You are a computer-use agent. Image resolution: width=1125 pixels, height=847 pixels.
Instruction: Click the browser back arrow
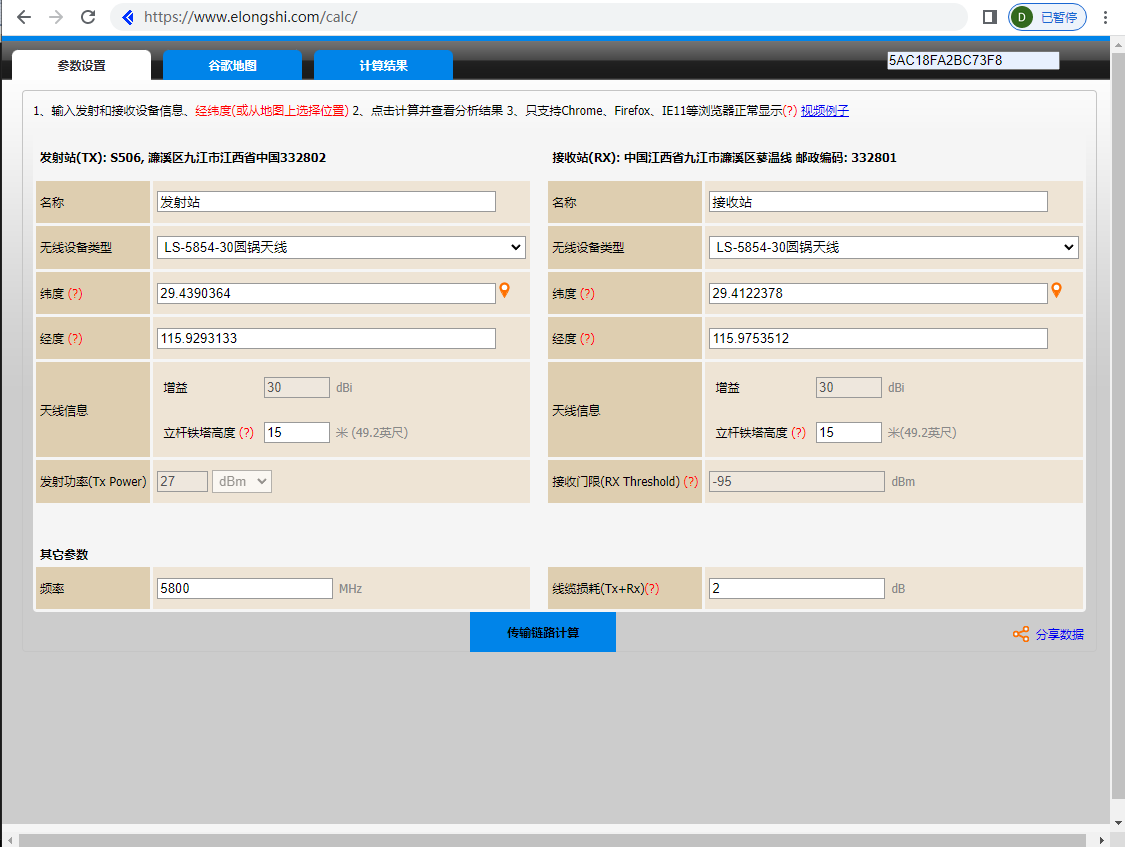point(24,16)
